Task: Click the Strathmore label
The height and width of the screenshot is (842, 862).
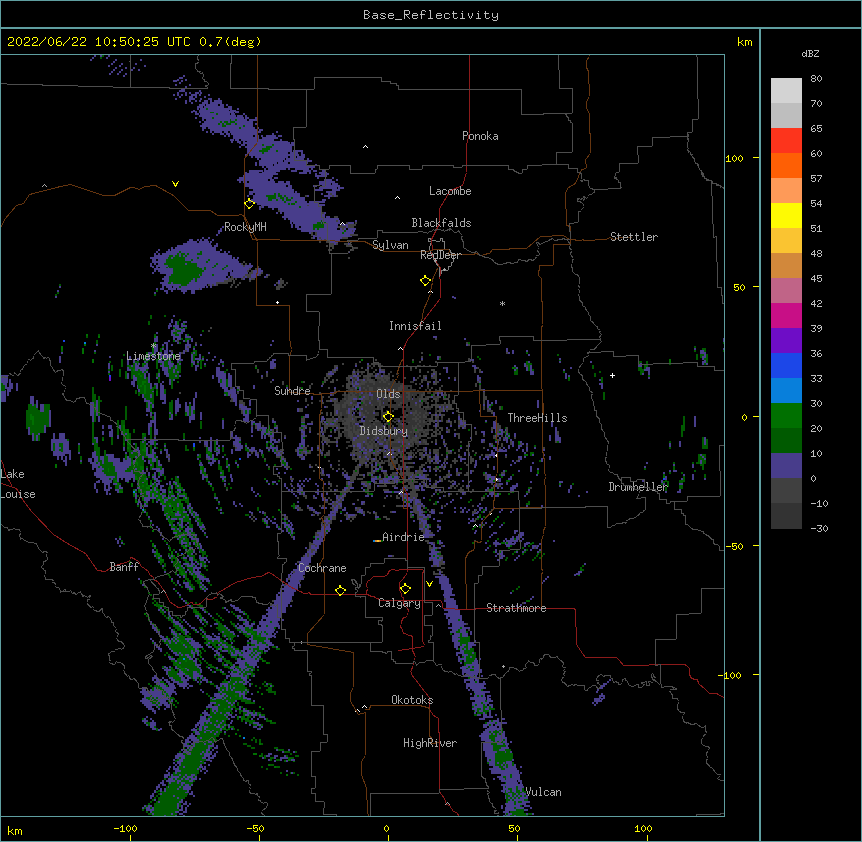Action: 516,608
